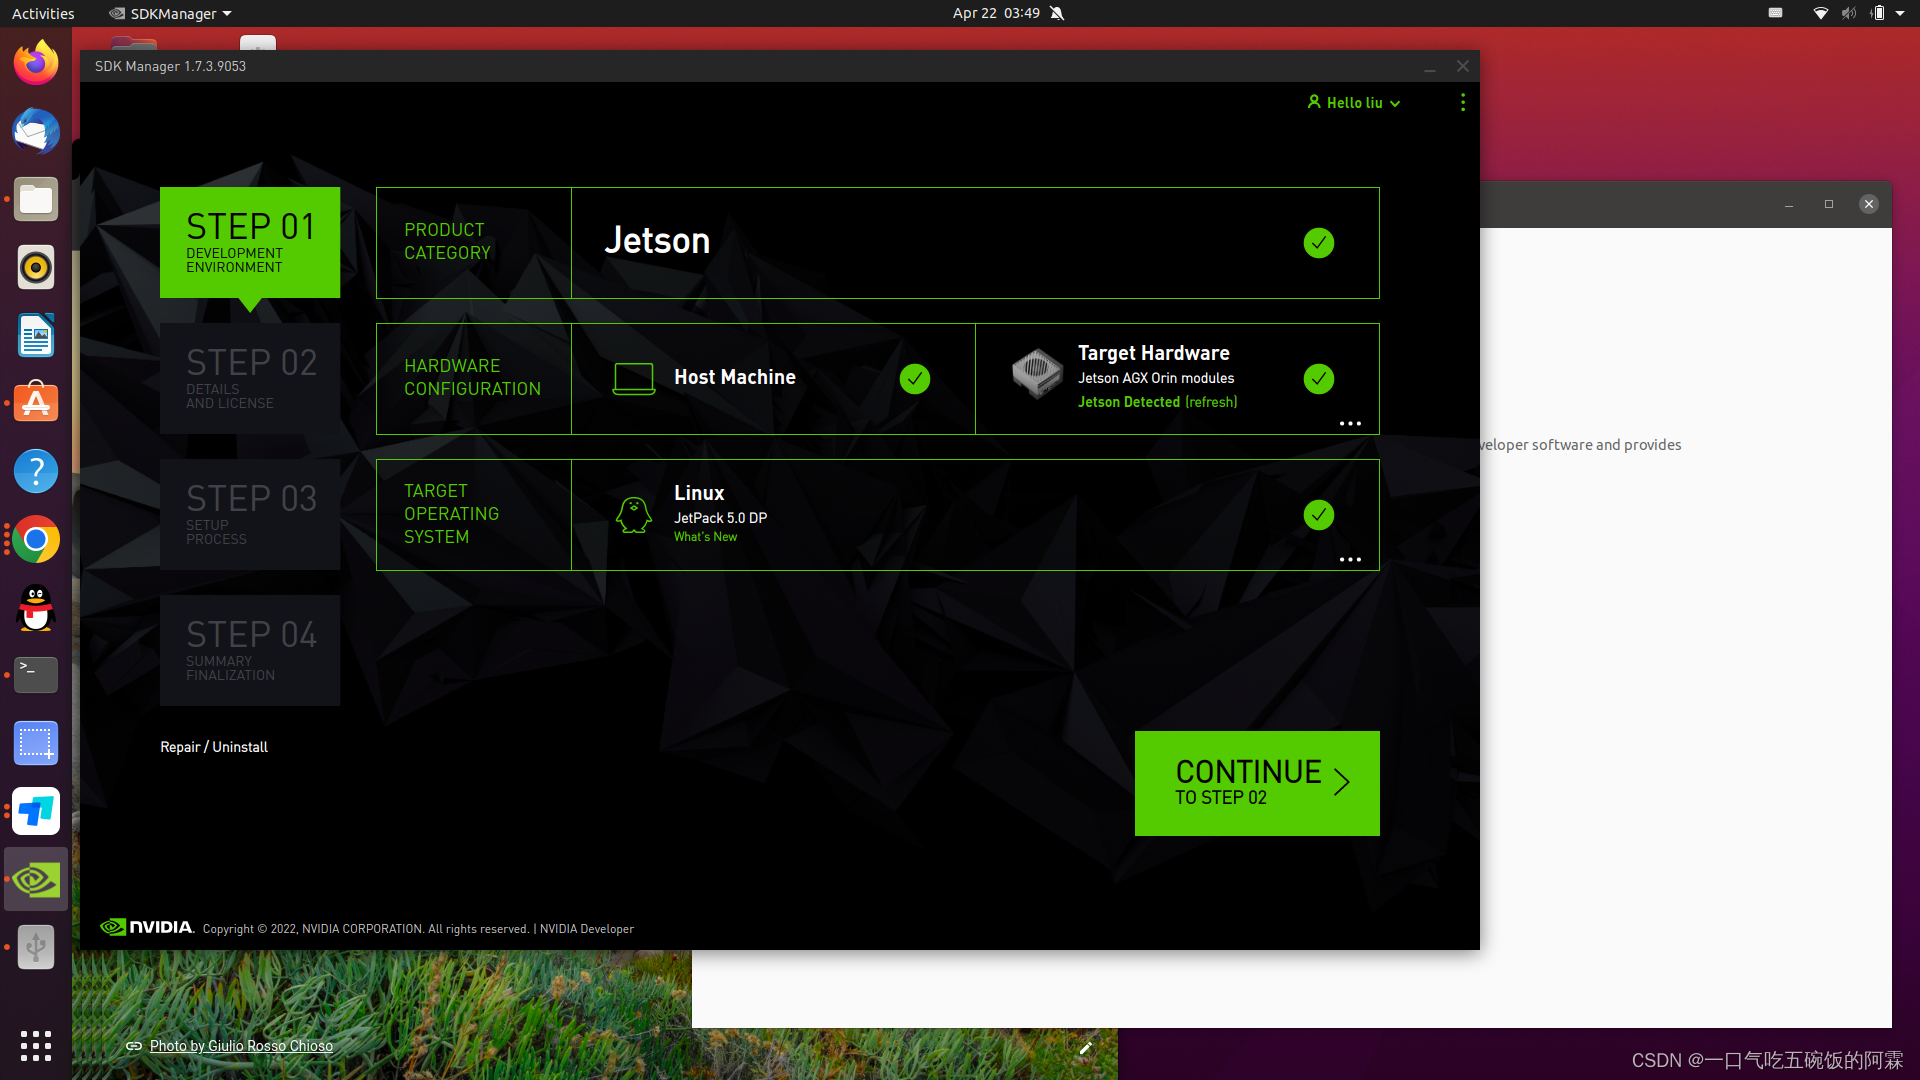Toggle the Linux JetPack checkmark
This screenshot has height=1080, width=1920.
click(x=1319, y=515)
